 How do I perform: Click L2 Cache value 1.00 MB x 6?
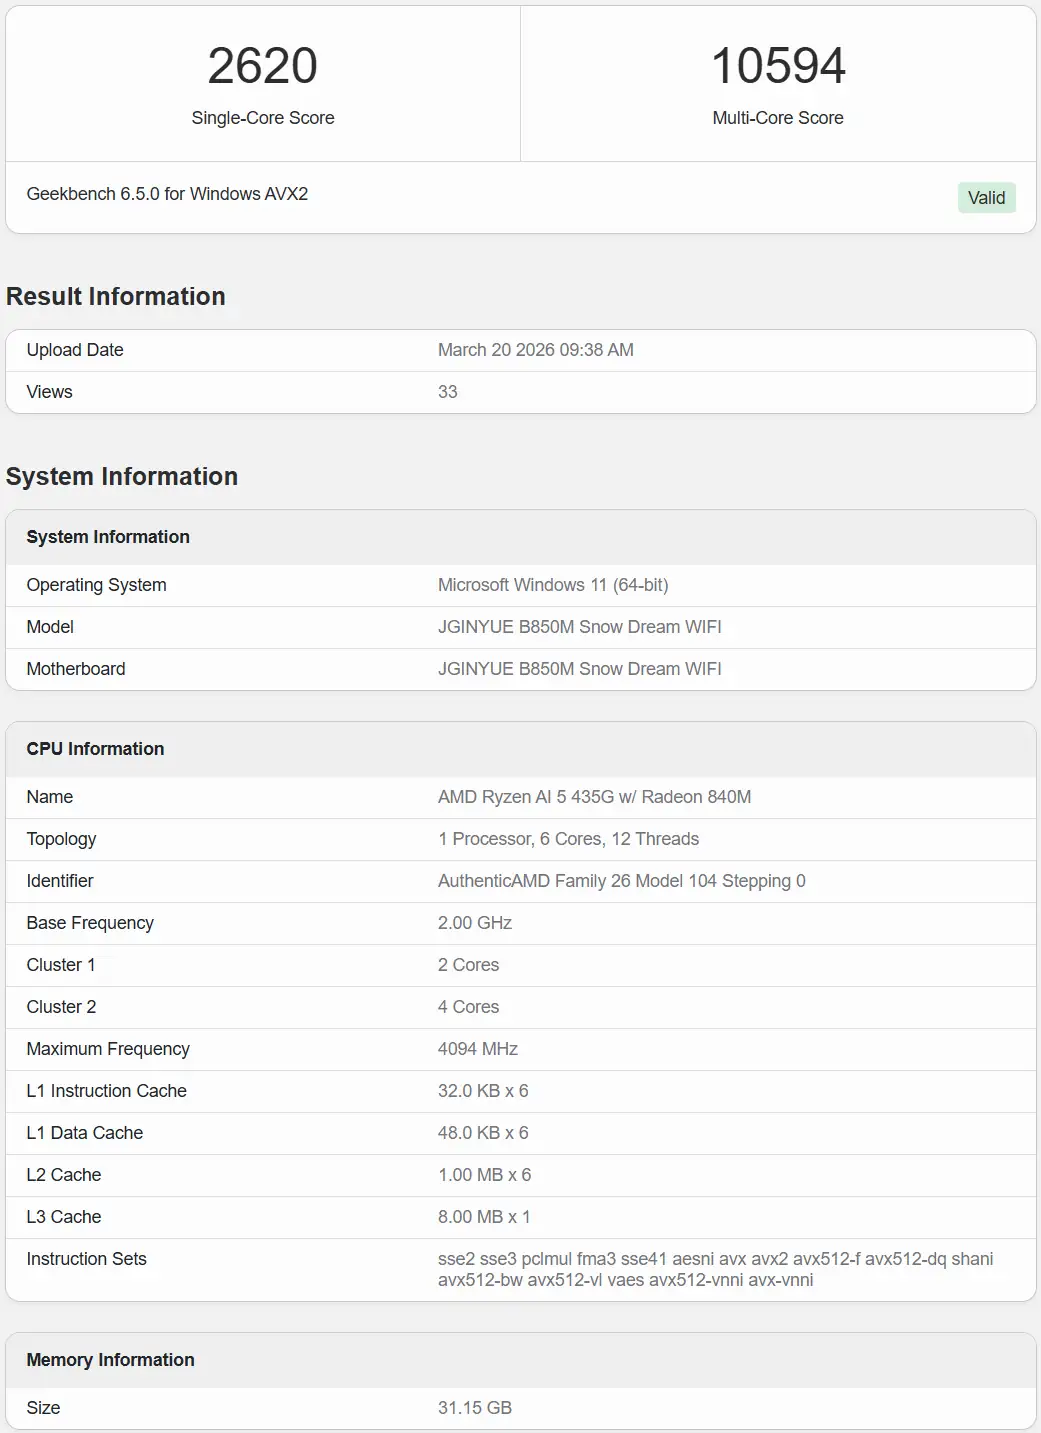tap(485, 1175)
